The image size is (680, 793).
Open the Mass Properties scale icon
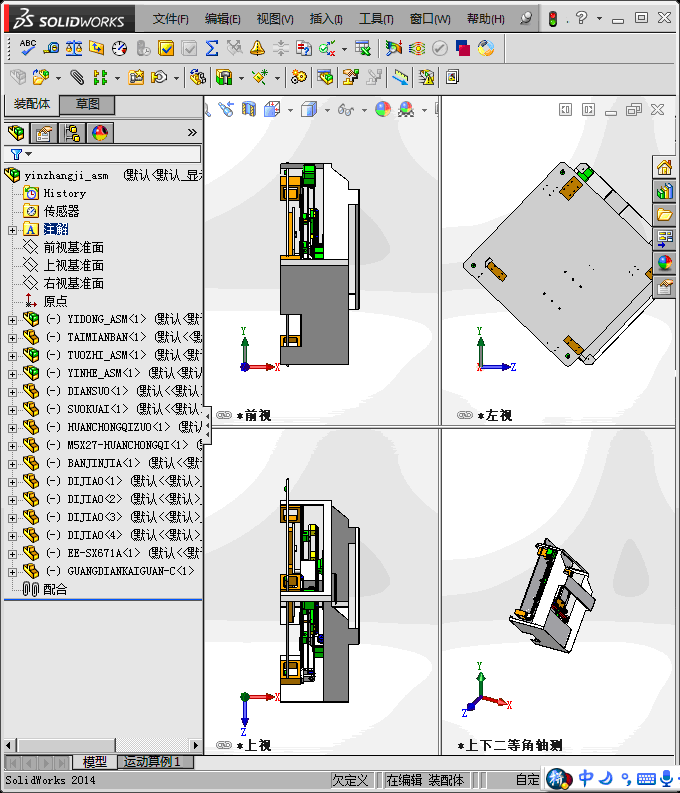[x=74, y=48]
